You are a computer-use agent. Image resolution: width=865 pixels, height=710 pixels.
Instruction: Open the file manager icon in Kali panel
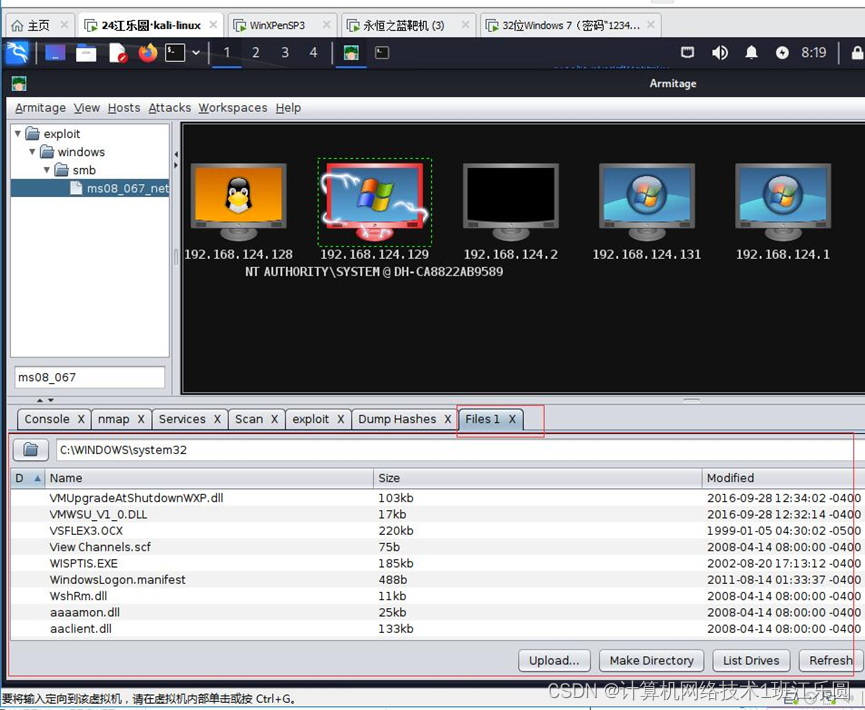point(86,53)
